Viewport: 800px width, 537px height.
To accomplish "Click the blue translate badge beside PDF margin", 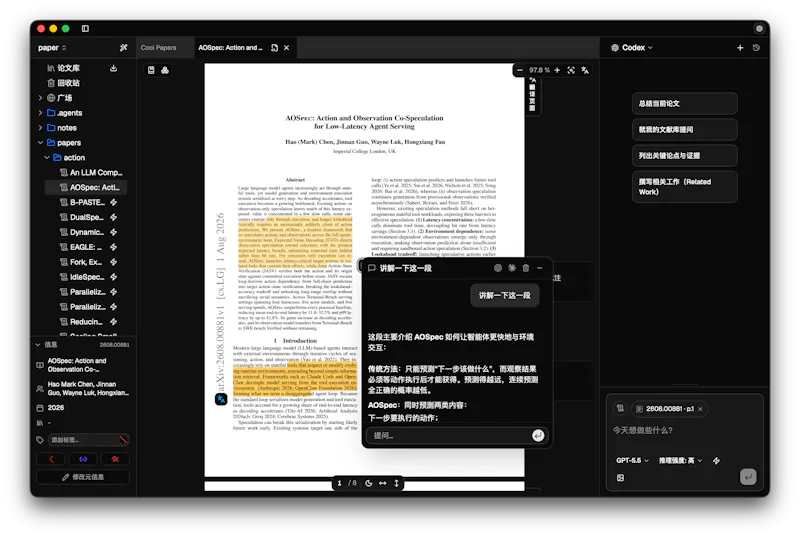I will pos(221,399).
